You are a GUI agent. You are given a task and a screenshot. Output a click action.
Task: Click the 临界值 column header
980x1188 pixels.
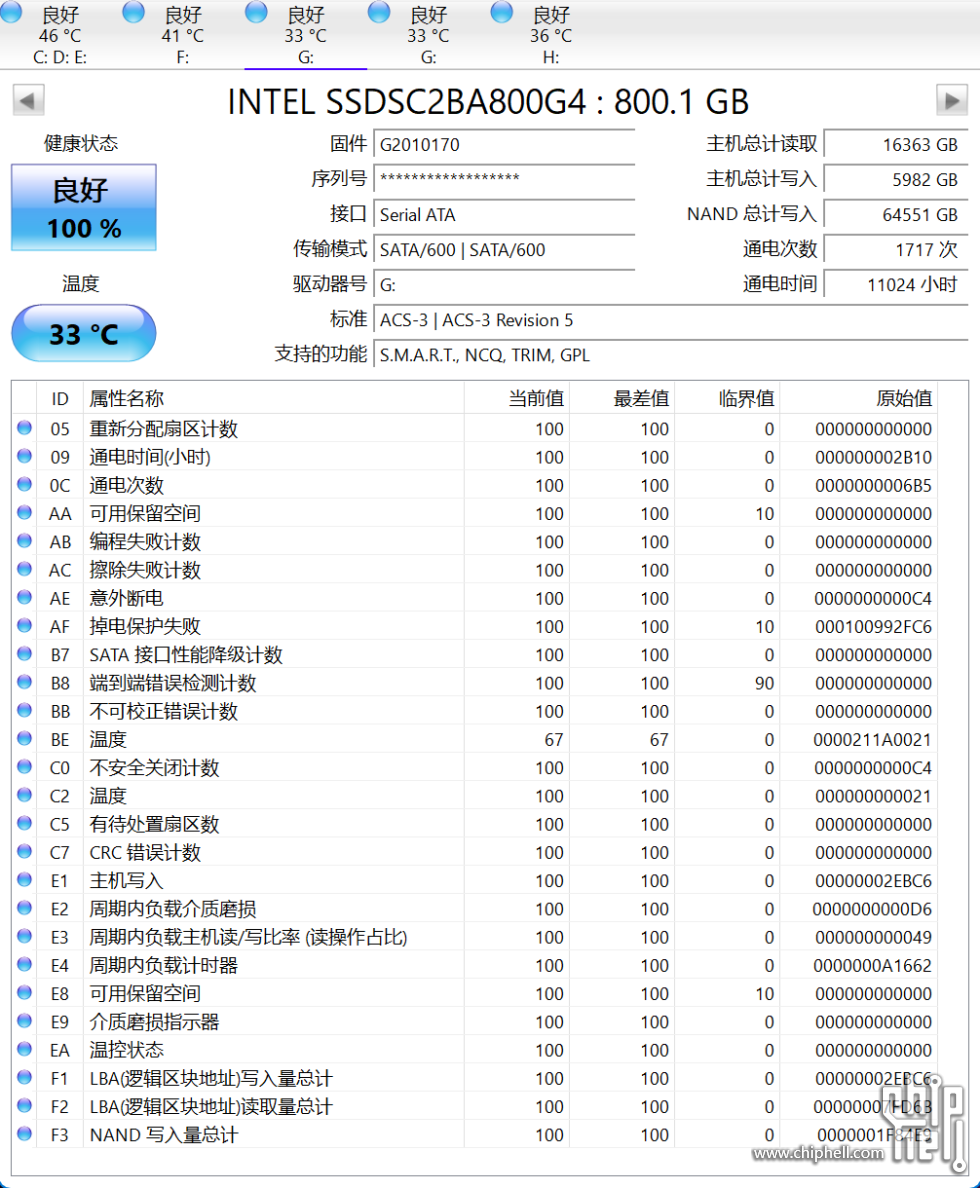point(746,399)
